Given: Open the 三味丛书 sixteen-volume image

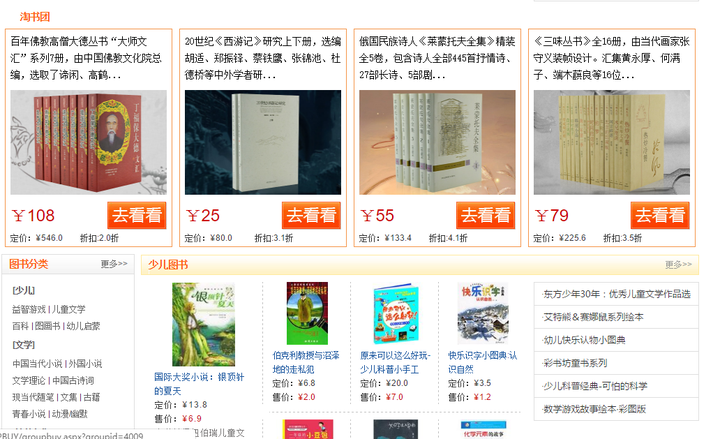Looking at the screenshot, I should pyautogui.click(x=612, y=142).
